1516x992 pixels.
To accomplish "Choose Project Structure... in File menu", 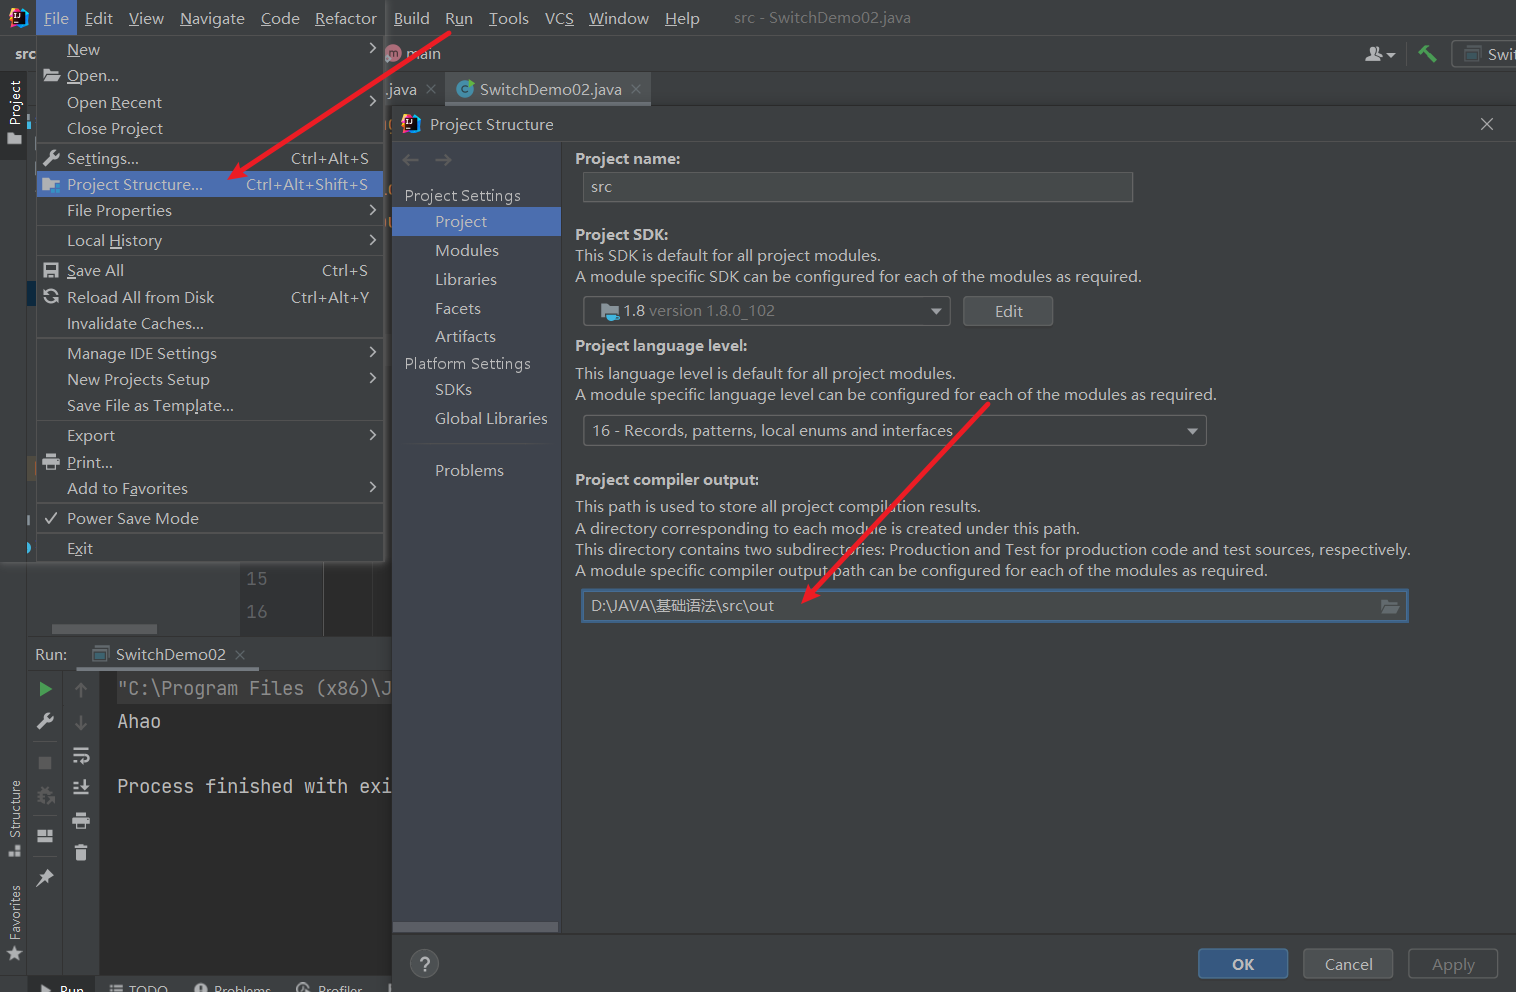I will tap(210, 184).
